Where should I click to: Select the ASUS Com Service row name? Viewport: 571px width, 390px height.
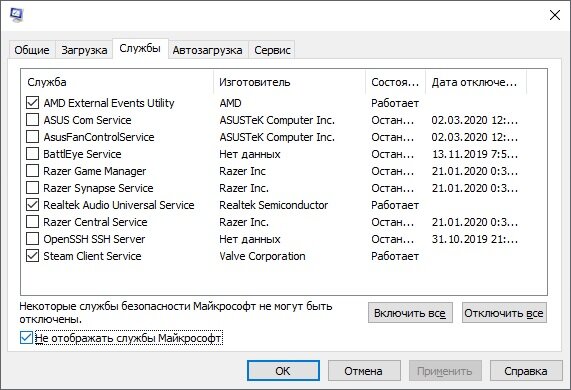pyautogui.click(x=87, y=120)
